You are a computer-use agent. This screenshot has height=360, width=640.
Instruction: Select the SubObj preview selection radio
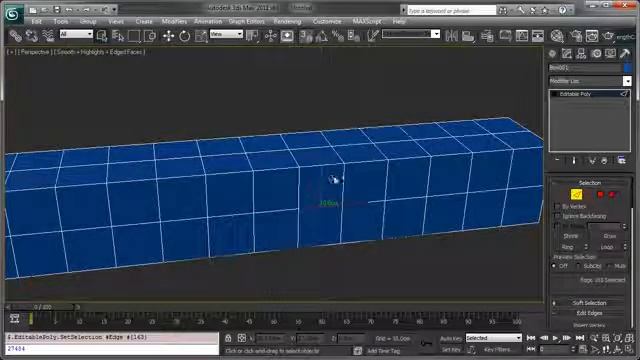point(578,266)
